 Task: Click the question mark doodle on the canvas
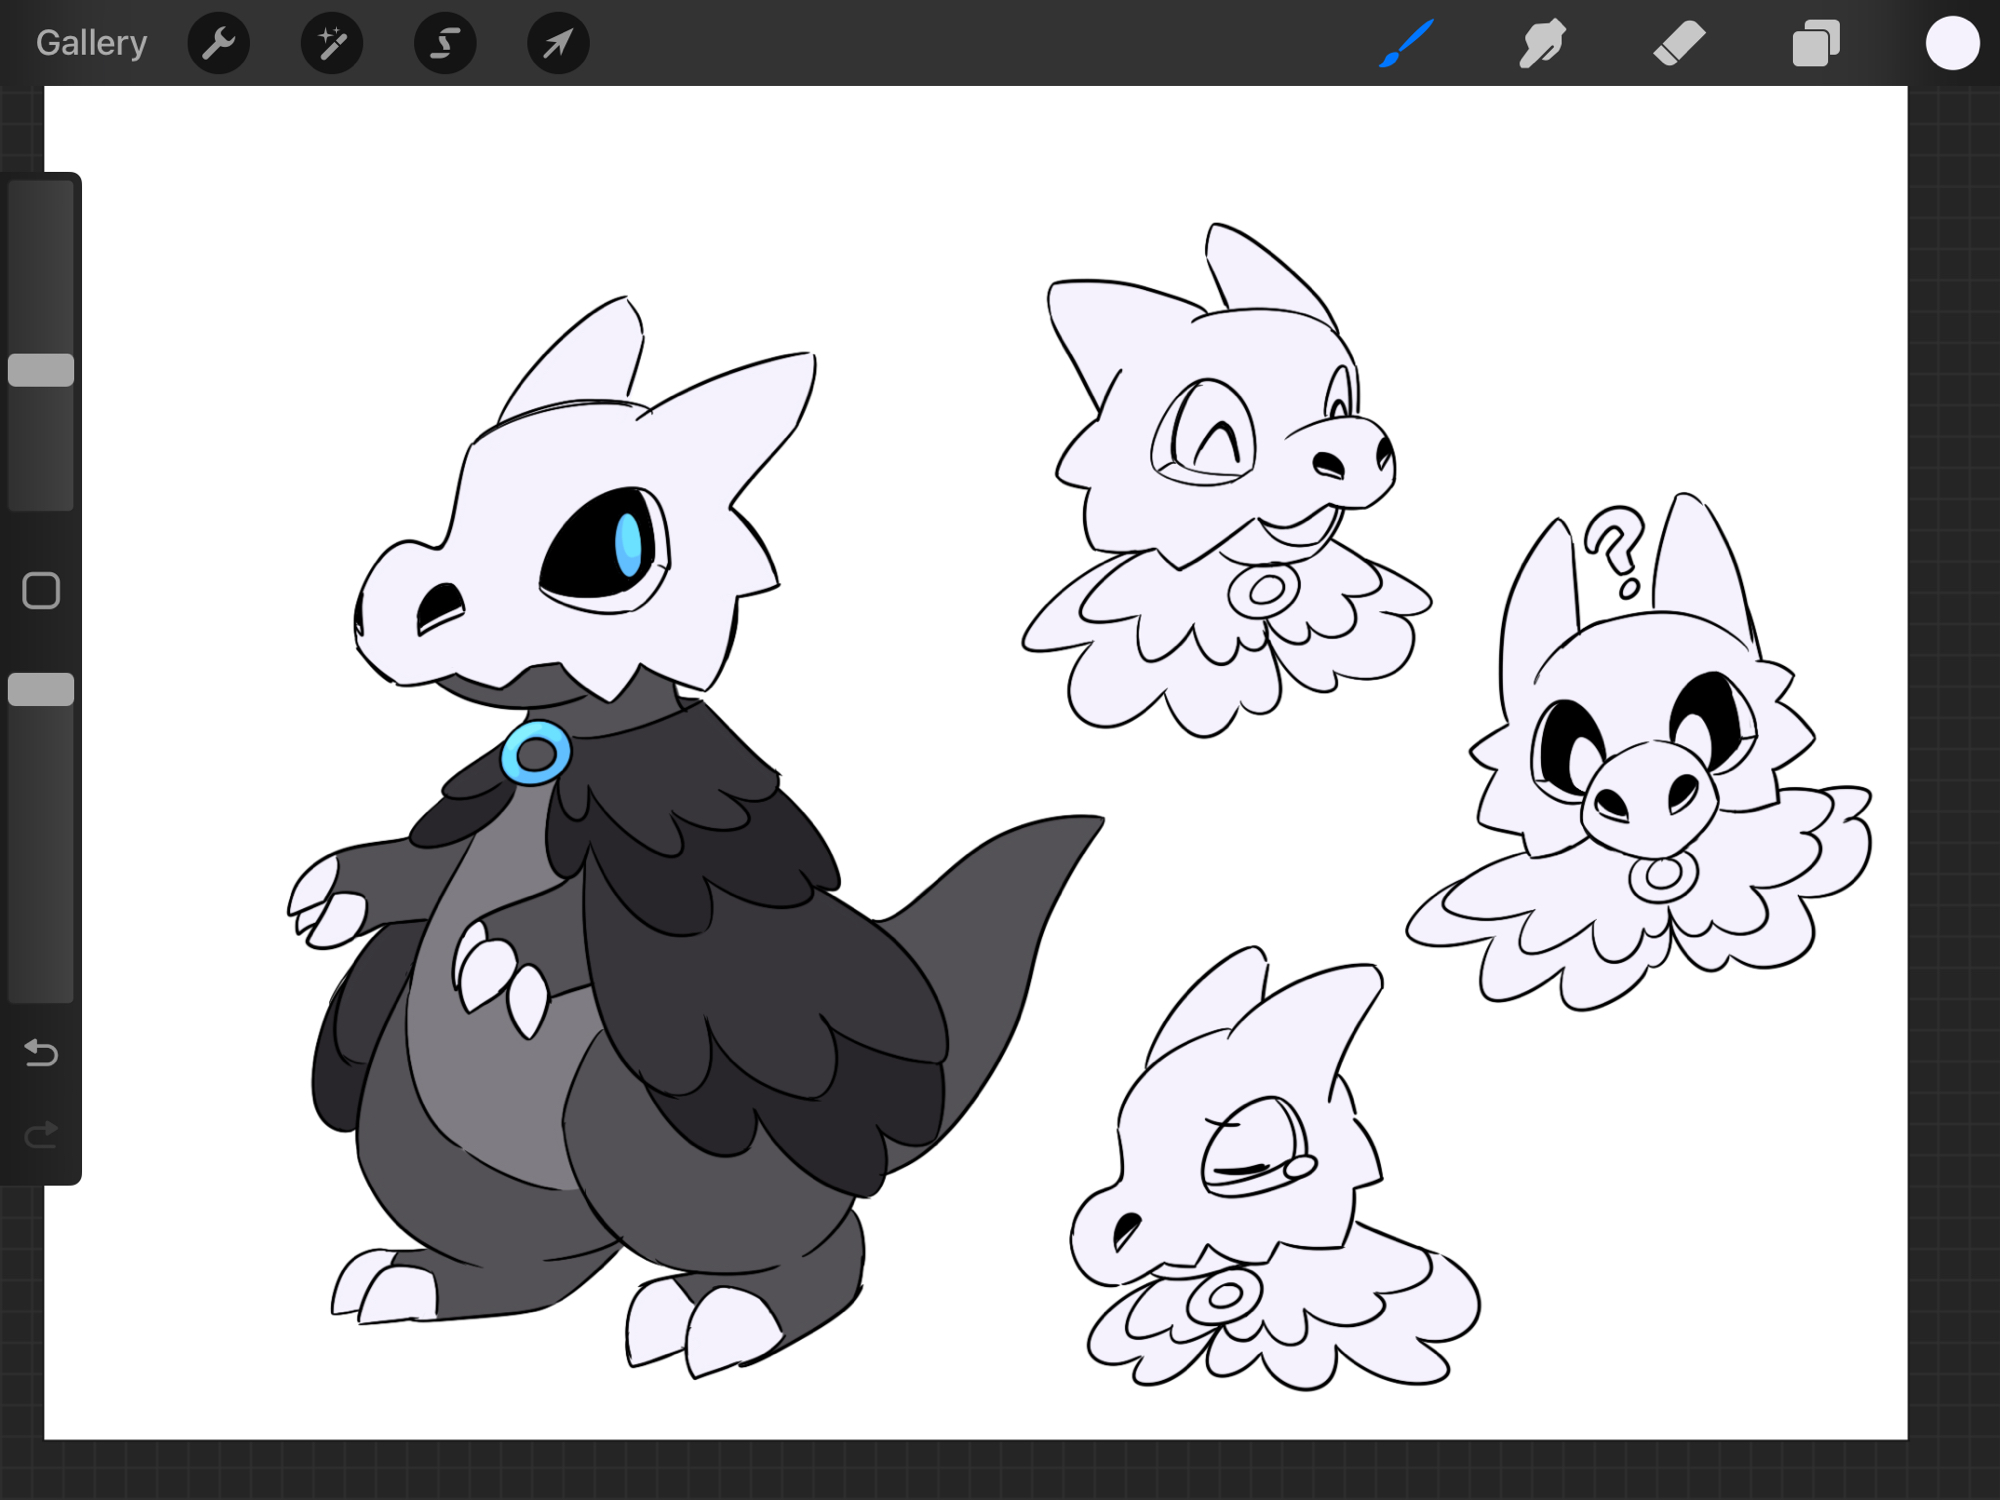point(1615,550)
